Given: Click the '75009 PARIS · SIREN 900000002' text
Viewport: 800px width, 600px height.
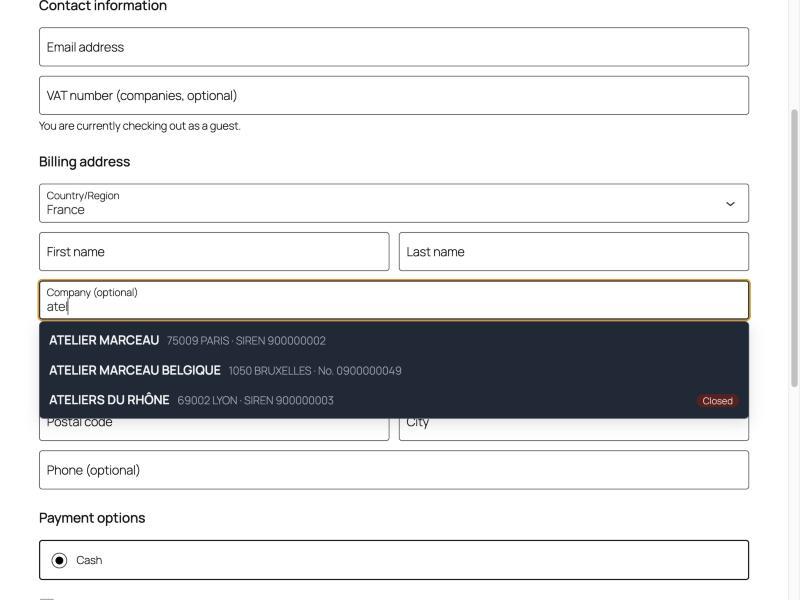Looking at the screenshot, I should 246,341.
